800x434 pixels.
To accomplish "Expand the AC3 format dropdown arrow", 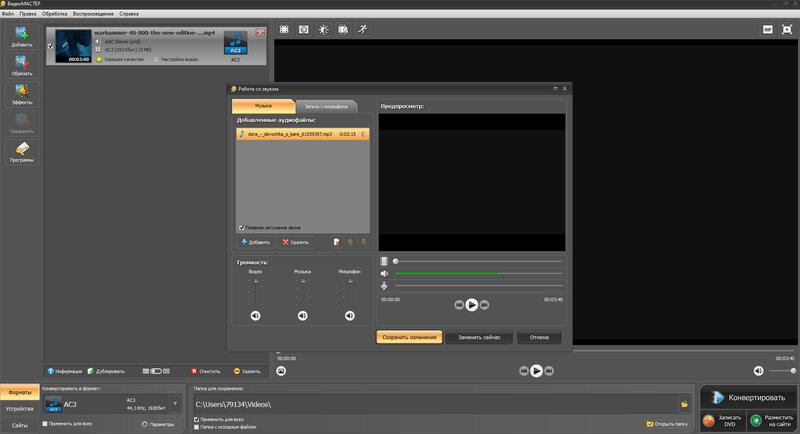I will pyautogui.click(x=175, y=404).
